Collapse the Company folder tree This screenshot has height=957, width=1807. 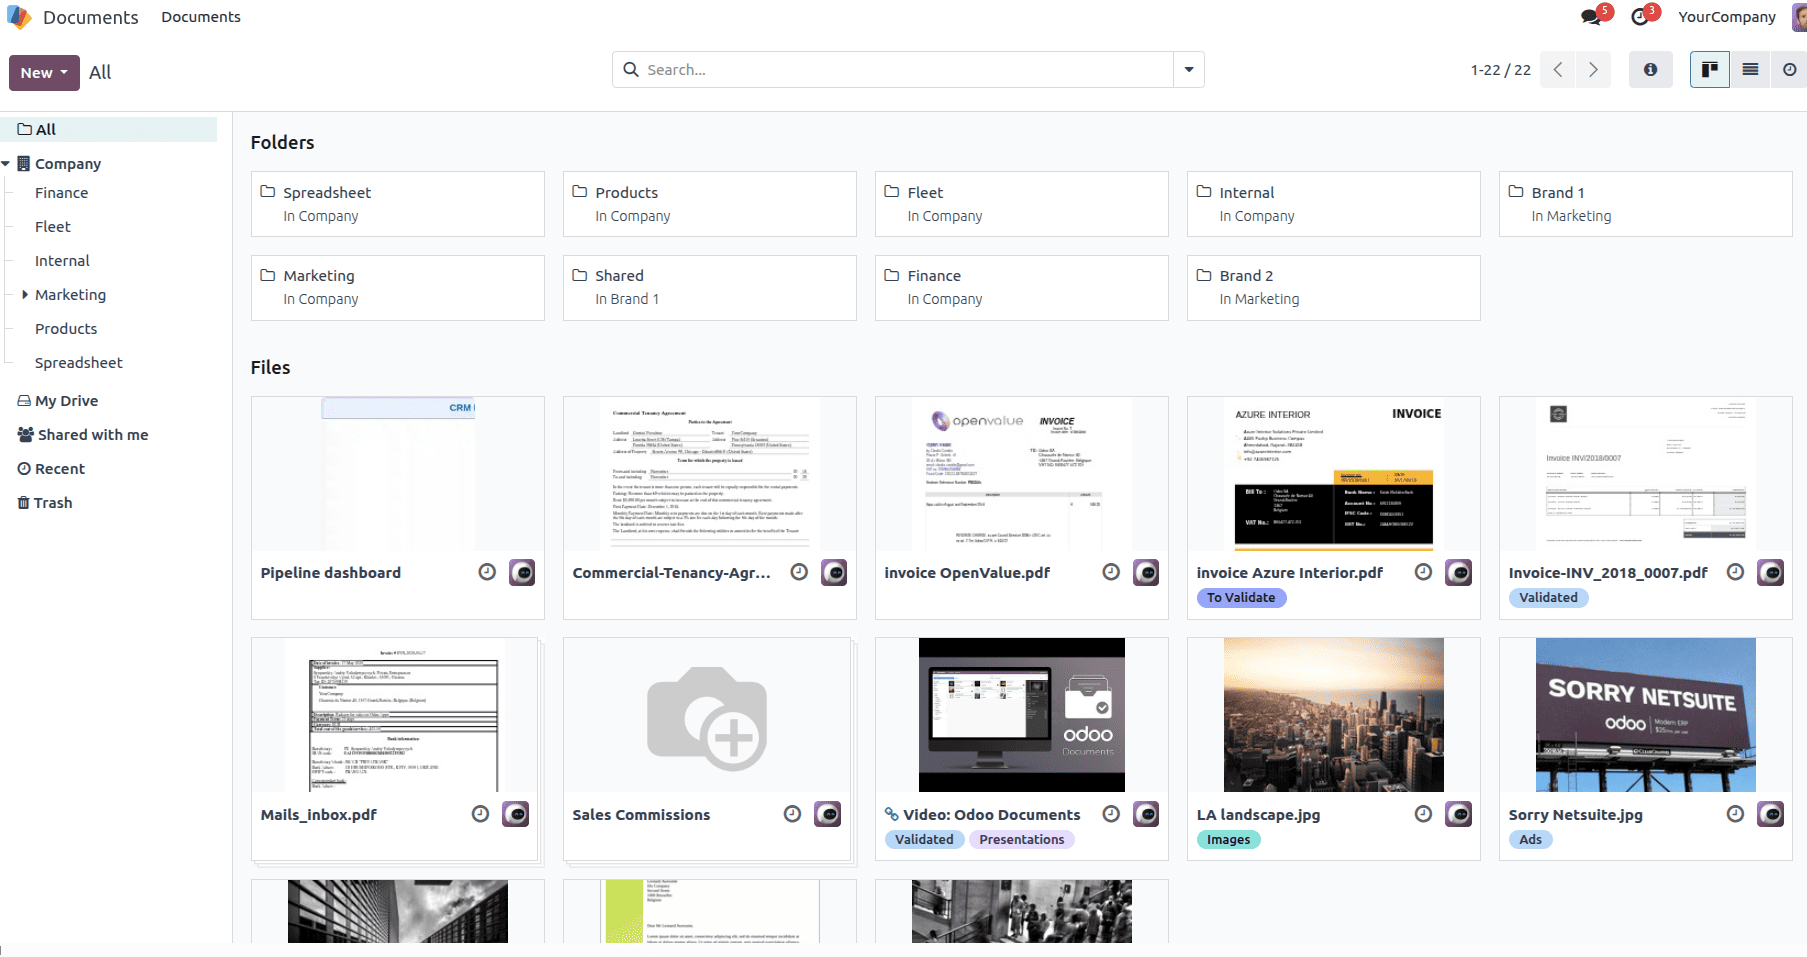[x=6, y=164]
